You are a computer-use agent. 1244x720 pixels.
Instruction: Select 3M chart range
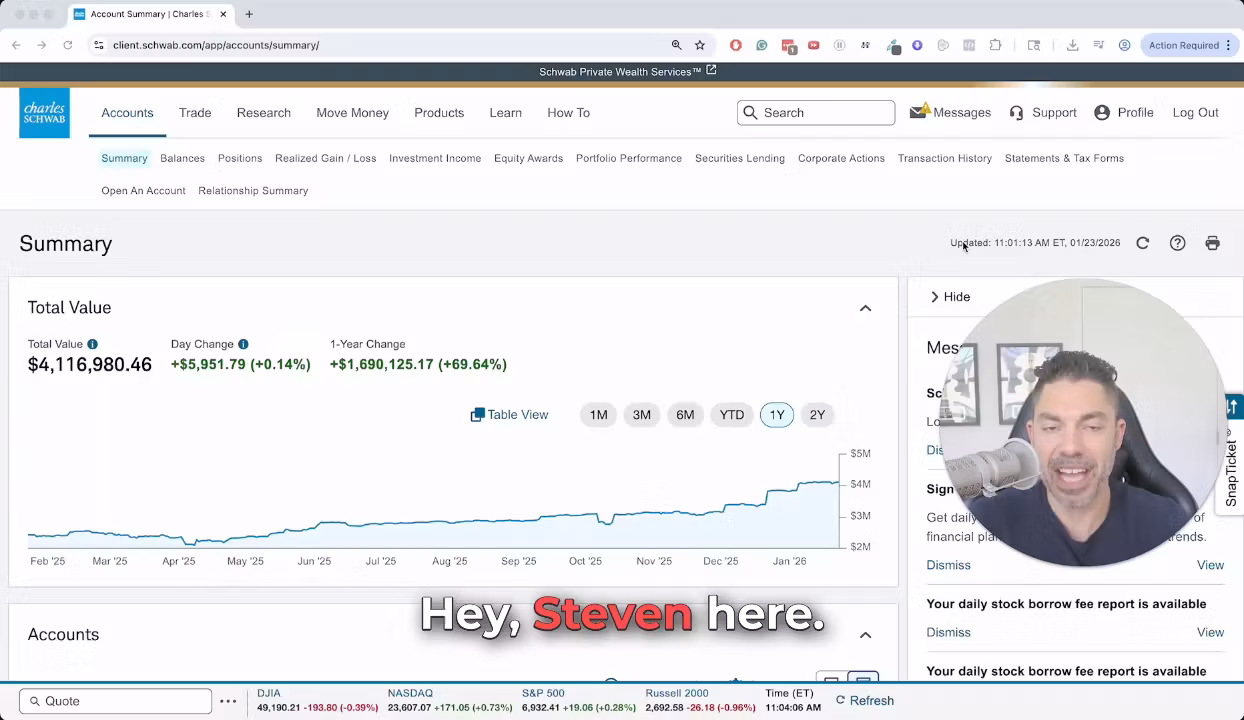(x=642, y=415)
